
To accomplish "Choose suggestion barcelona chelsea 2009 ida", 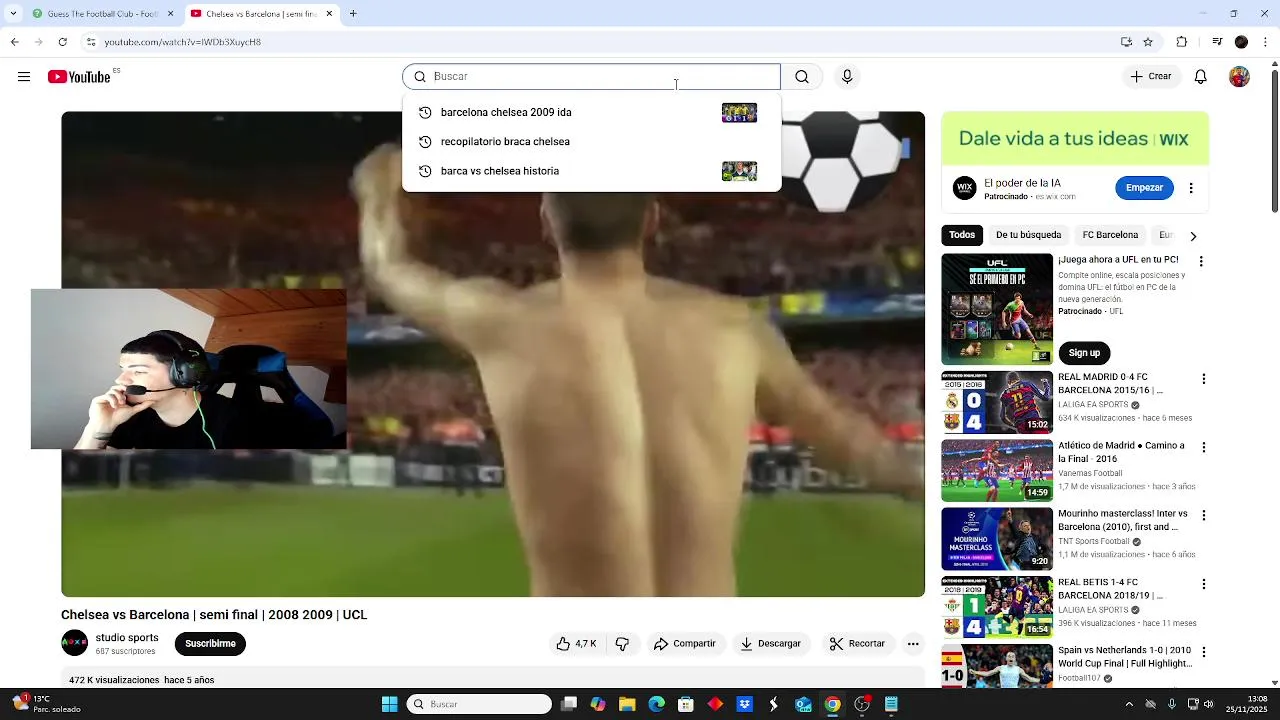I will 591,112.
